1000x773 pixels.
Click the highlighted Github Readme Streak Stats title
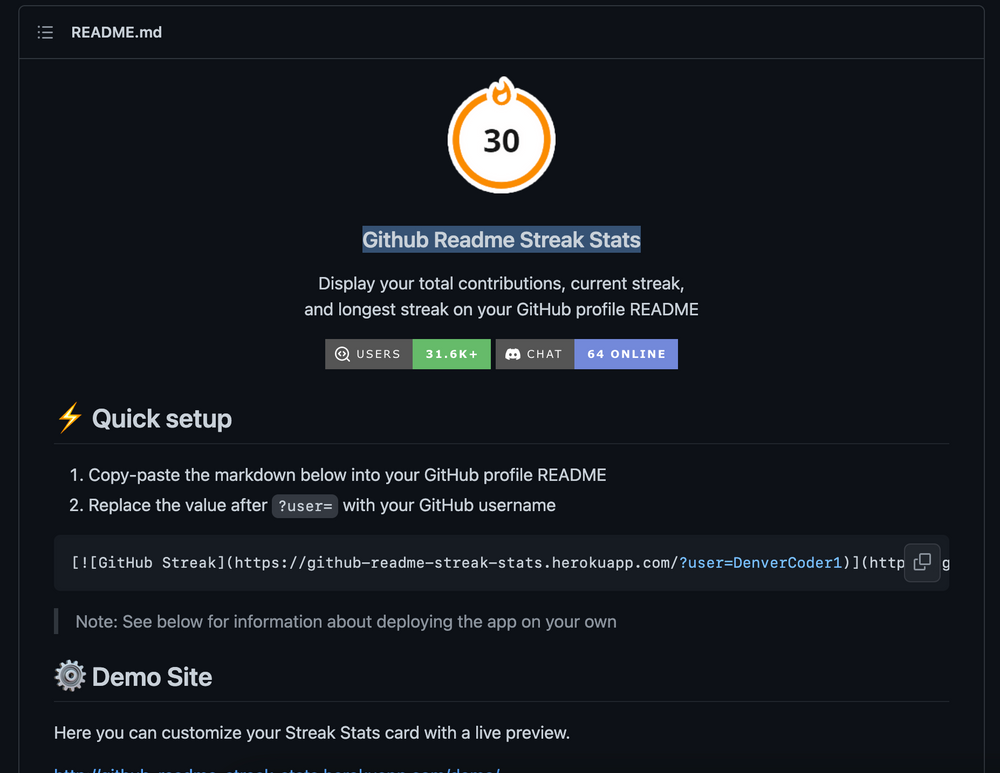[x=501, y=239]
